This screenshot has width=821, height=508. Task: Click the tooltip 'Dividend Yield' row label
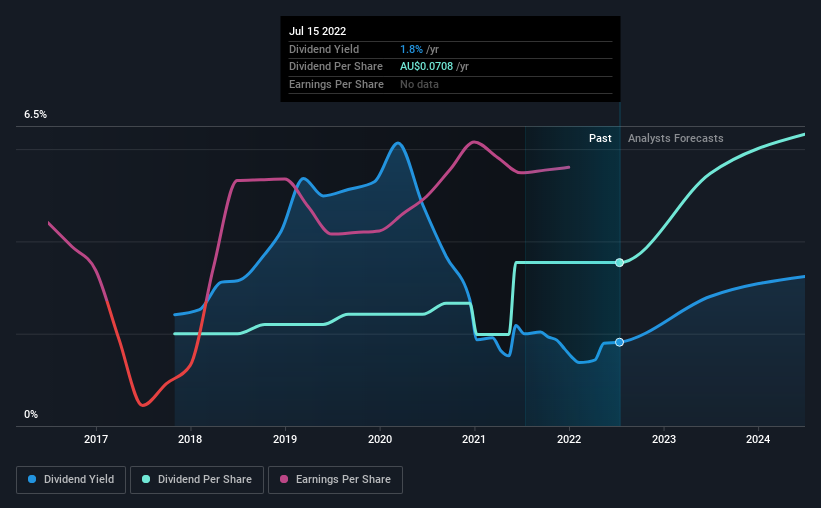click(x=324, y=49)
